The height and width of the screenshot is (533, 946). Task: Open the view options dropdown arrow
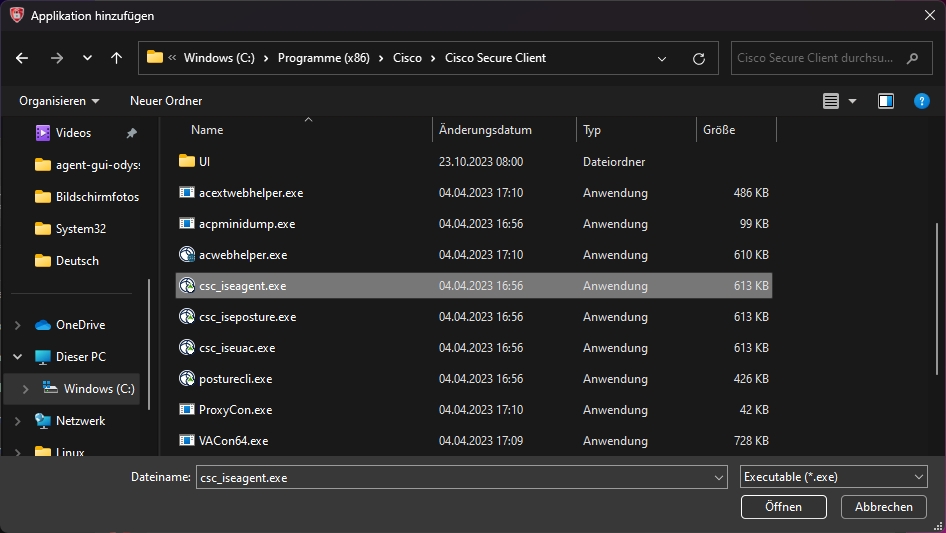coord(852,101)
